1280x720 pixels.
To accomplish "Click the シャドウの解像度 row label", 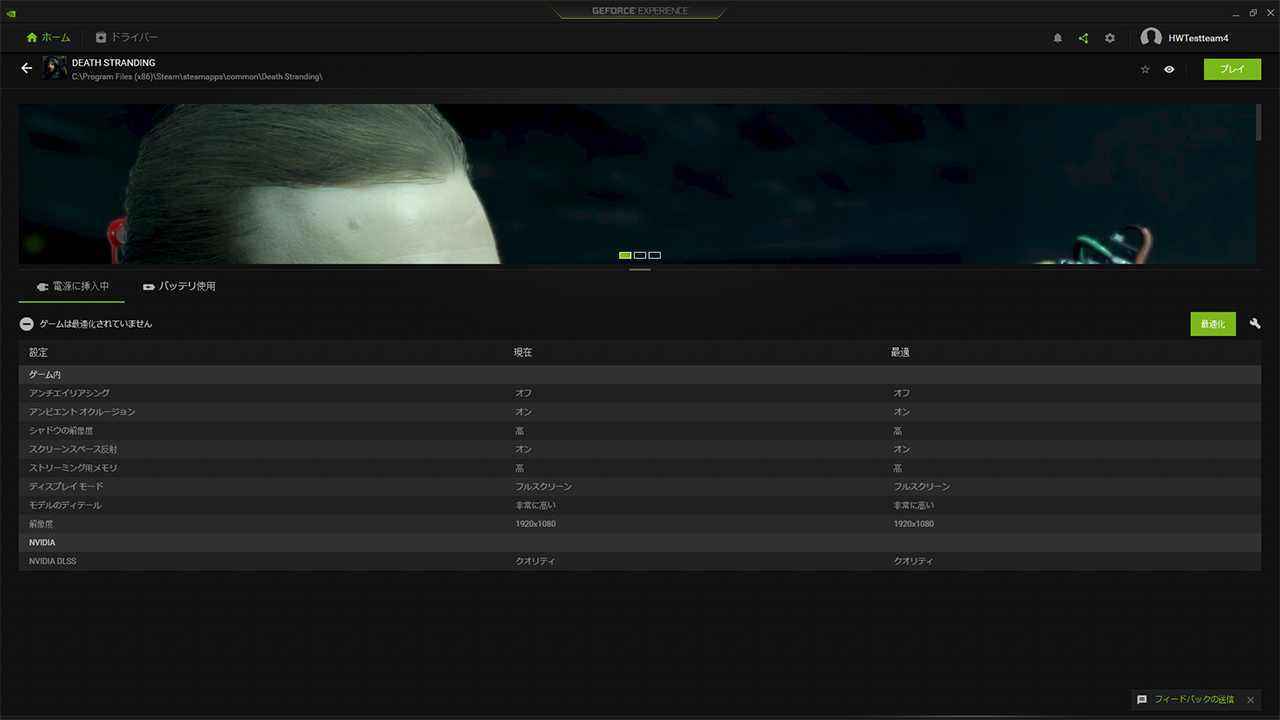I will pyautogui.click(x=61, y=431).
